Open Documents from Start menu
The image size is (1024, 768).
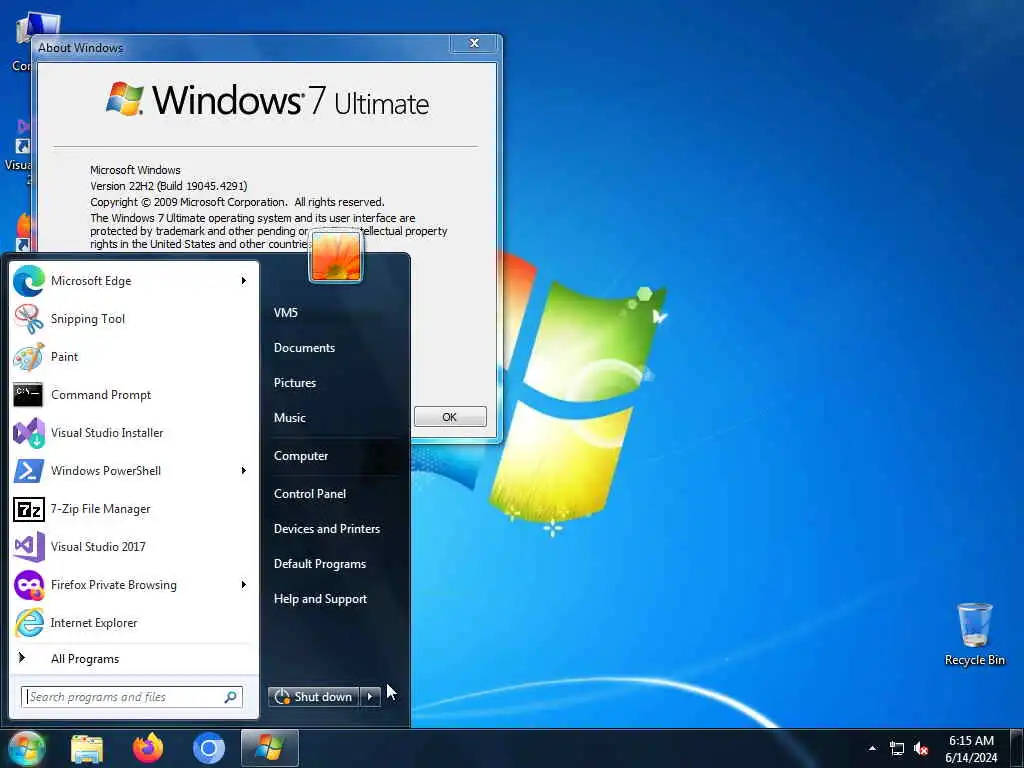tap(304, 348)
